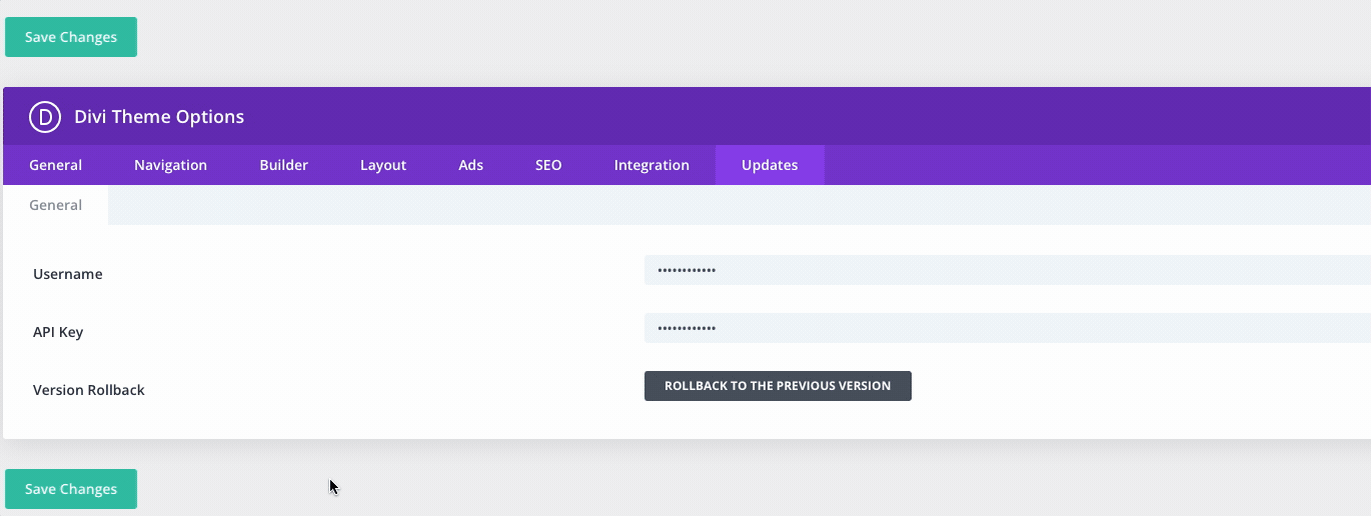Click the Divi Theme Options title
1371x516 pixels.
coord(159,117)
